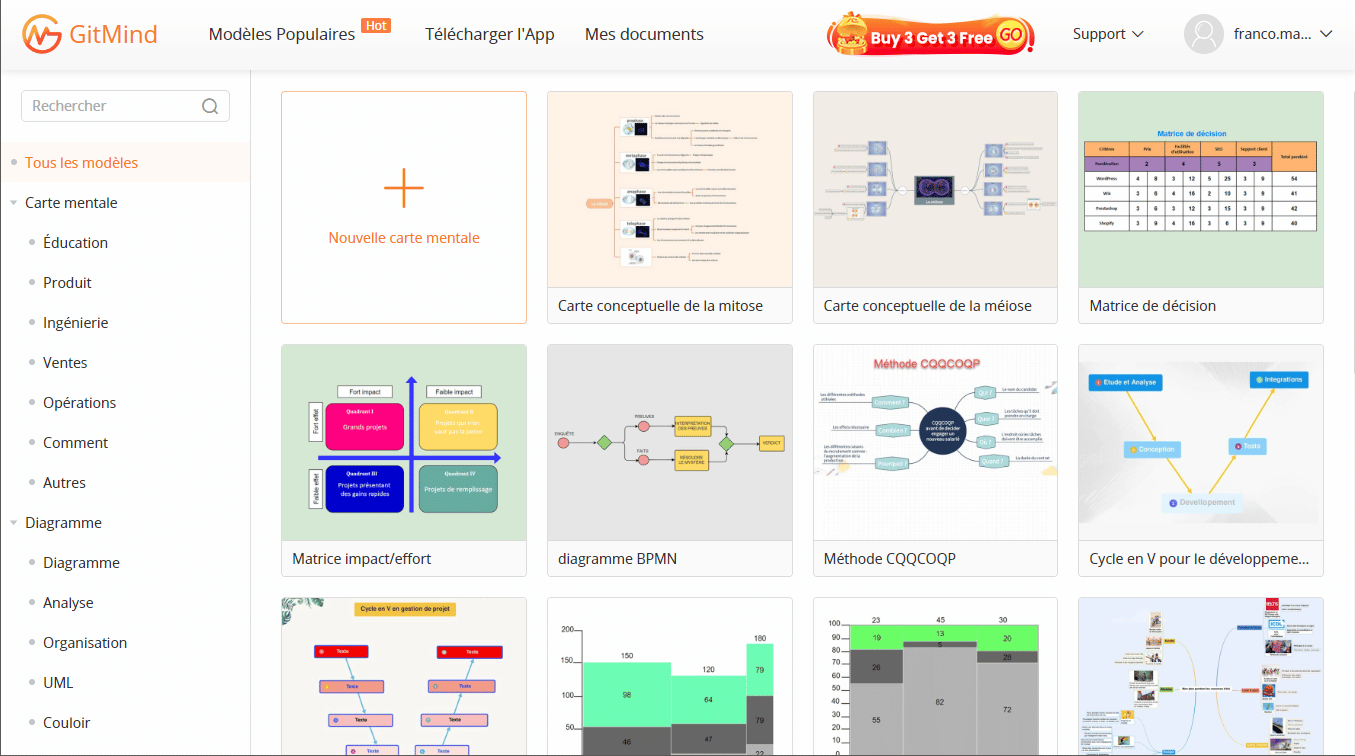1355x756 pixels.
Task: Collapse the Carte mentale category
Action: pos(14,203)
